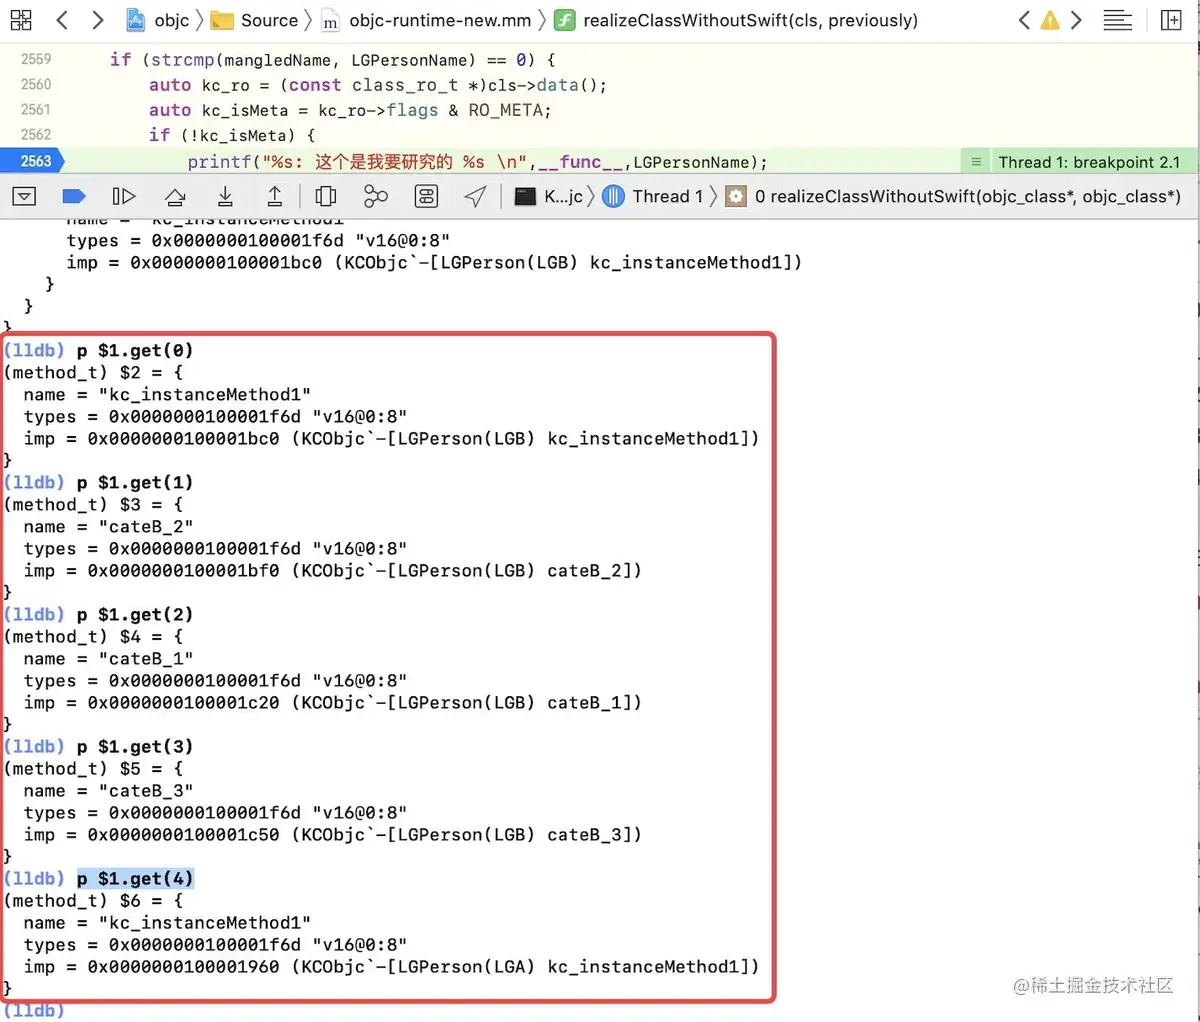Go forward in editor history
Screen dimensions: 1200x1022
pyautogui.click(x=97, y=20)
